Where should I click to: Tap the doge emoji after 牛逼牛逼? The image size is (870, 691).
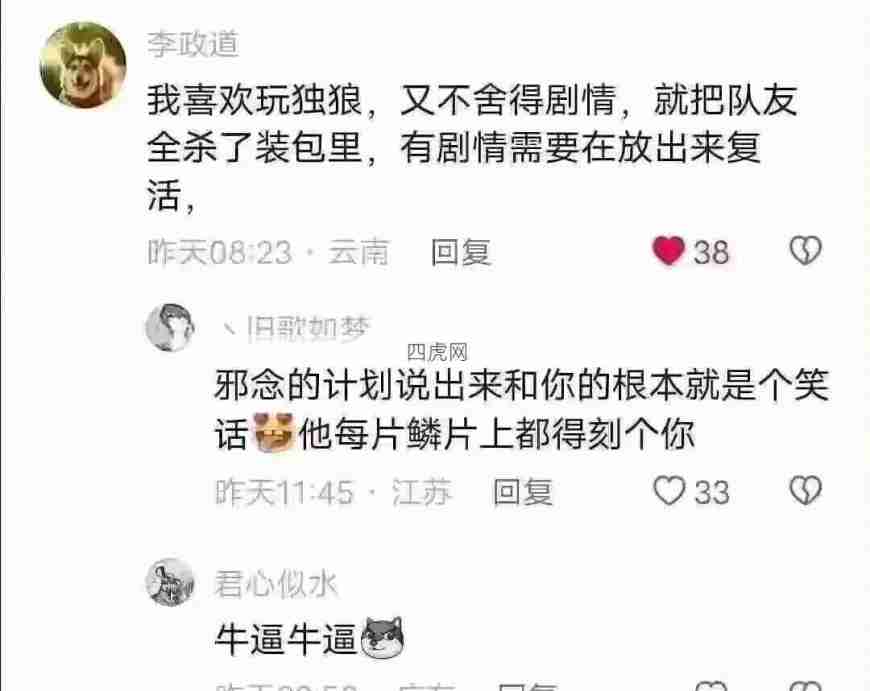(x=382, y=638)
